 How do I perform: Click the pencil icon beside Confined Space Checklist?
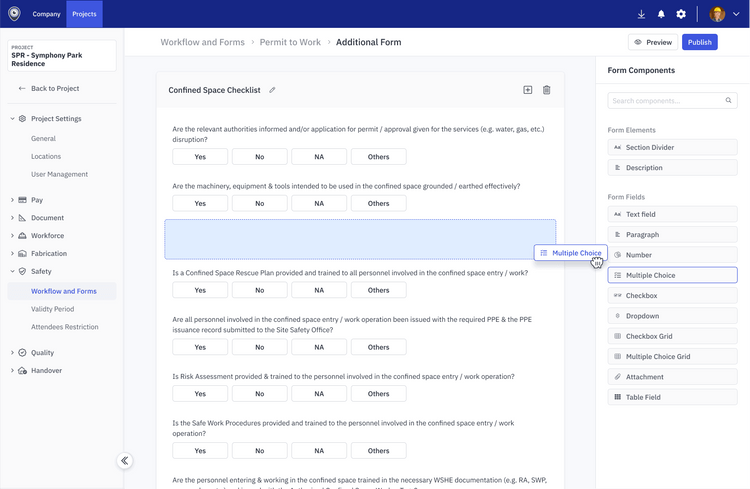(272, 90)
